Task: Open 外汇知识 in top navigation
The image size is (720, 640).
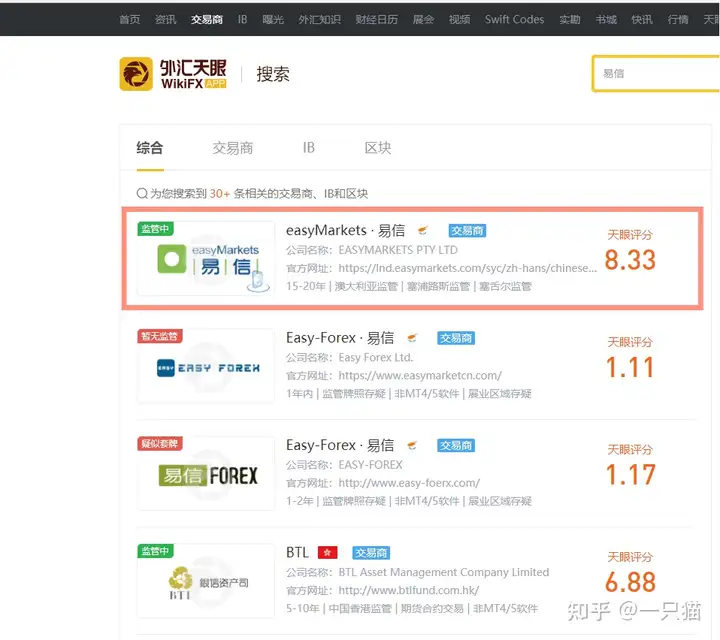Action: (x=320, y=19)
